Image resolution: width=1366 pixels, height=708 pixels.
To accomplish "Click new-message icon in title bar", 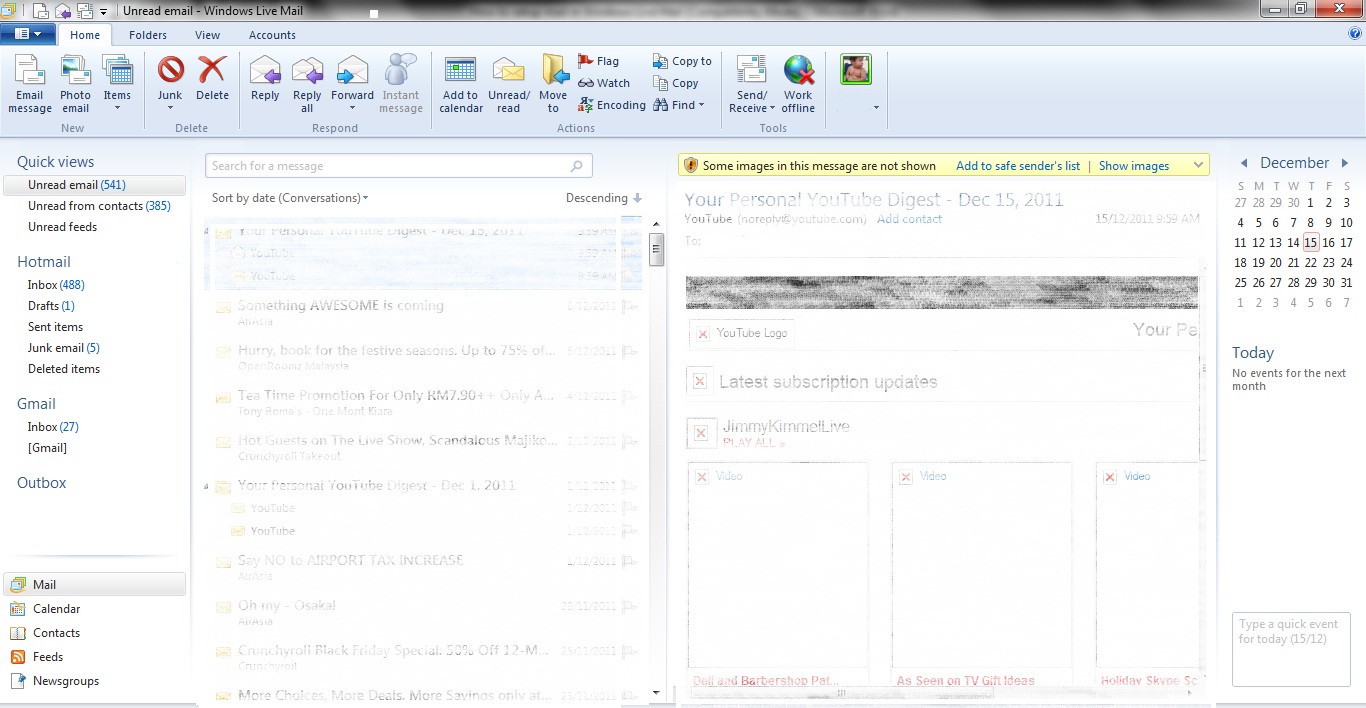I will [x=41, y=11].
